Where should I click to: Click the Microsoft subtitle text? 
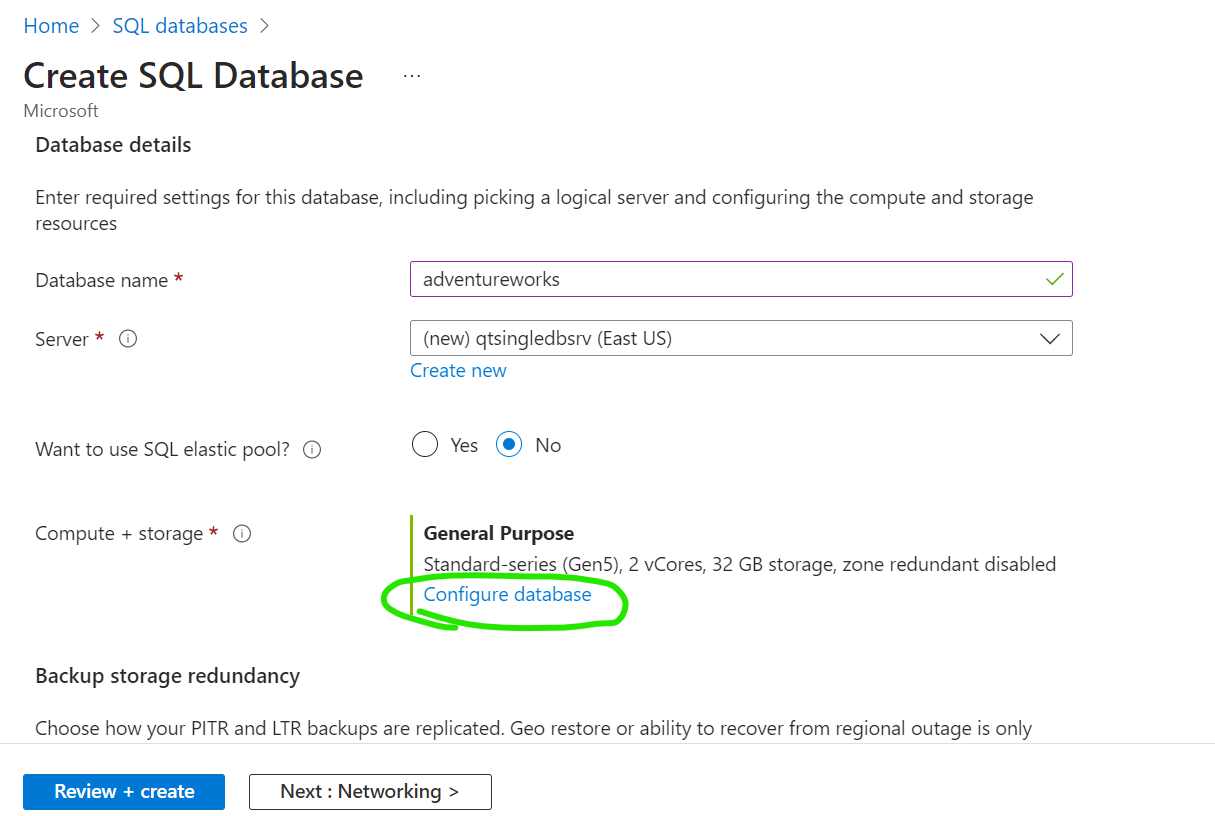click(61, 111)
